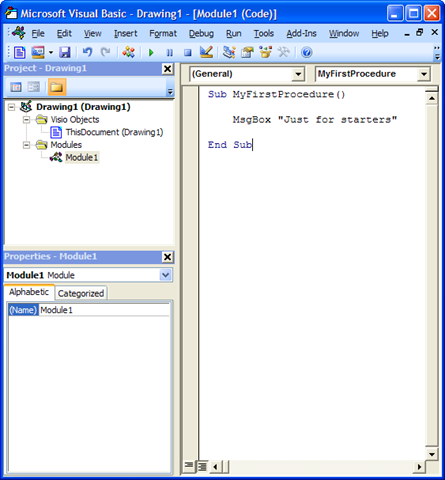Click the horizontal scrollbar right arrow
Viewport: 445px width, 480px height.
click(419, 467)
